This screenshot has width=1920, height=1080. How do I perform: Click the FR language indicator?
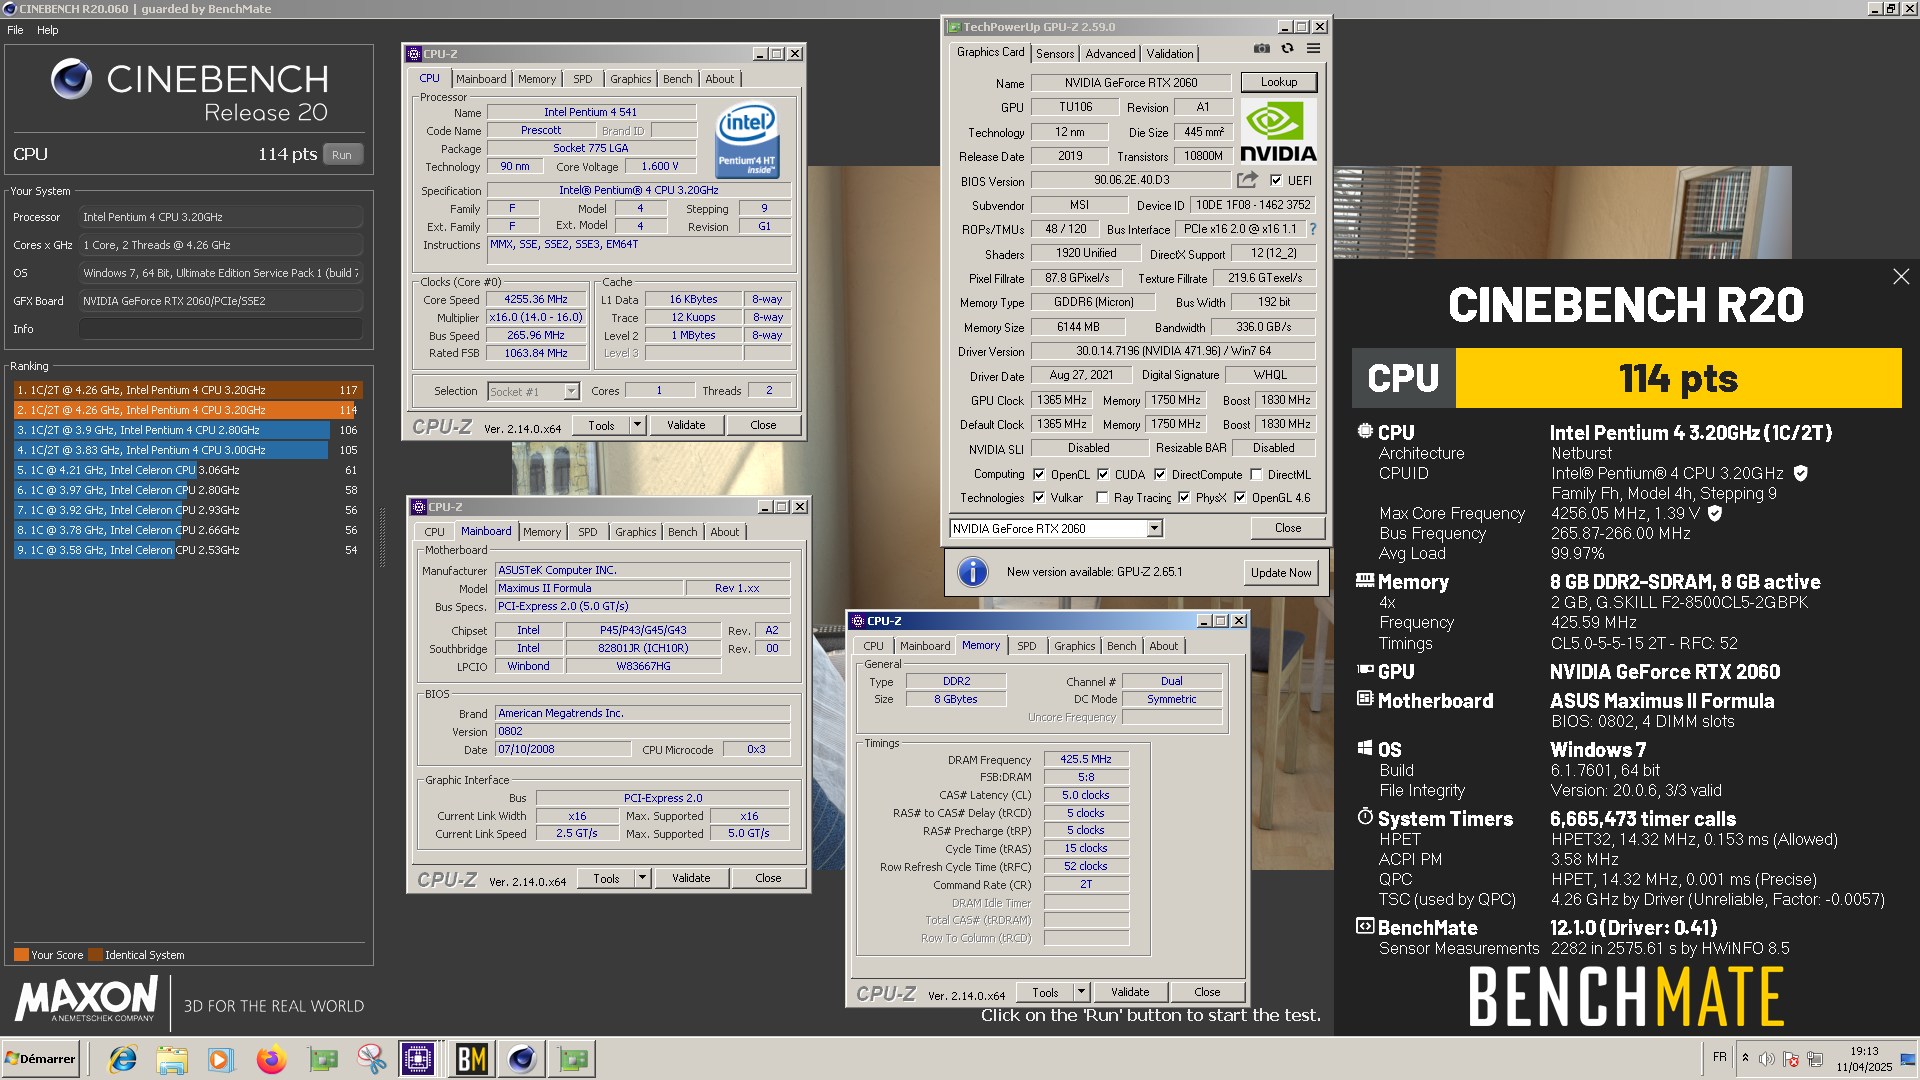(x=1719, y=1057)
